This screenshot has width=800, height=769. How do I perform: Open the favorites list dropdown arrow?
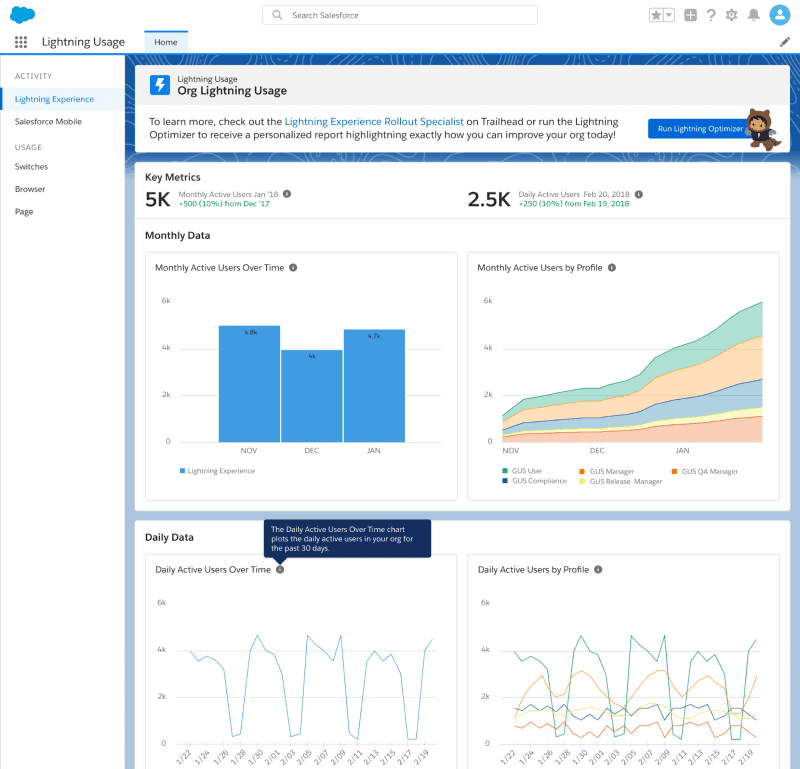[669, 15]
